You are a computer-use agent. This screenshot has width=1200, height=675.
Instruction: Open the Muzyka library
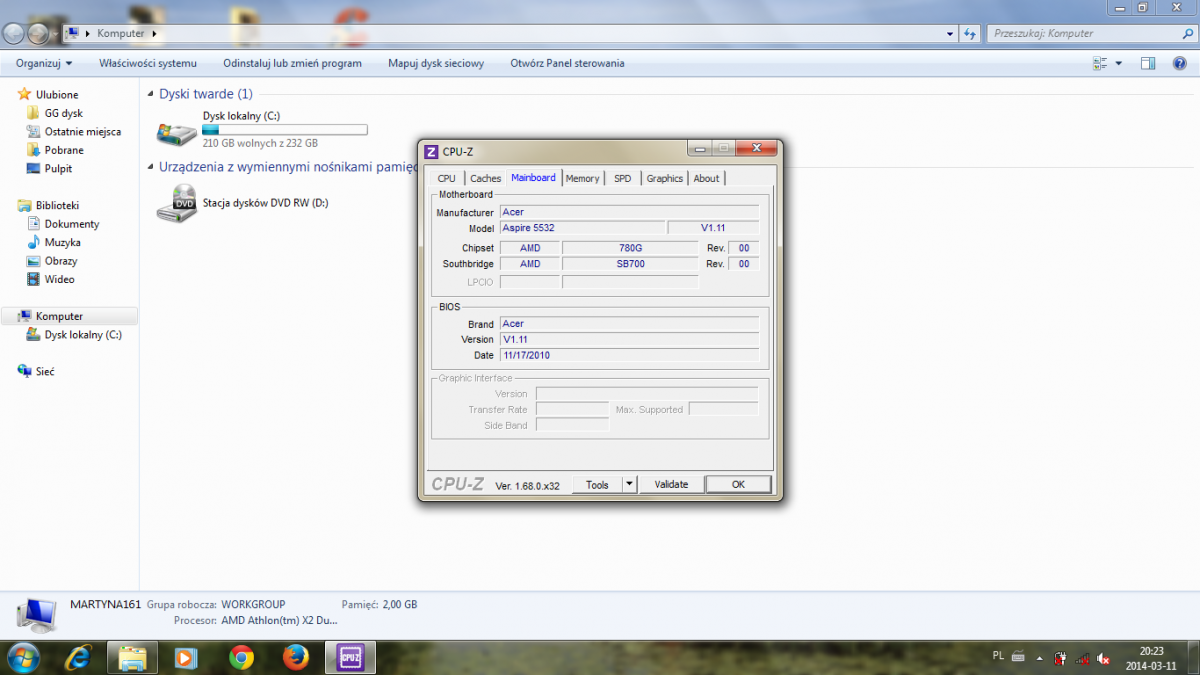(x=63, y=242)
